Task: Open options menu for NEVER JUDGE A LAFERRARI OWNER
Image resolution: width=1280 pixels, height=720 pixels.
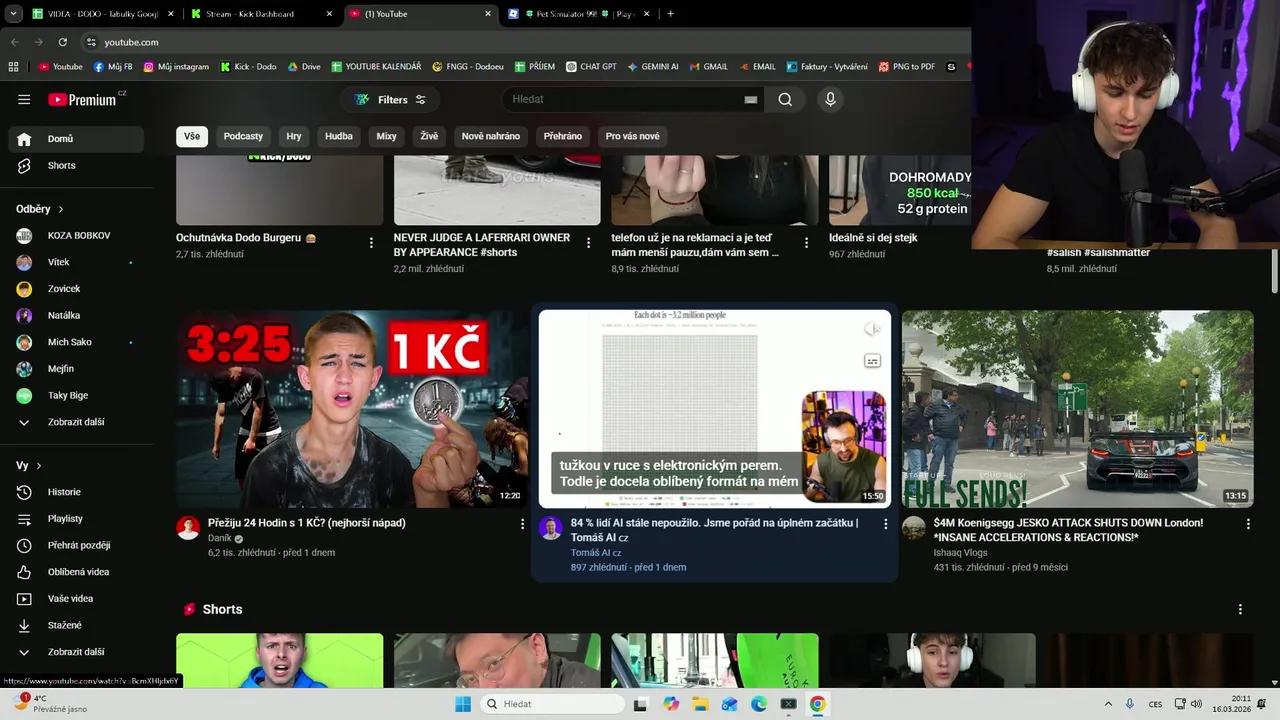Action: click(x=588, y=243)
